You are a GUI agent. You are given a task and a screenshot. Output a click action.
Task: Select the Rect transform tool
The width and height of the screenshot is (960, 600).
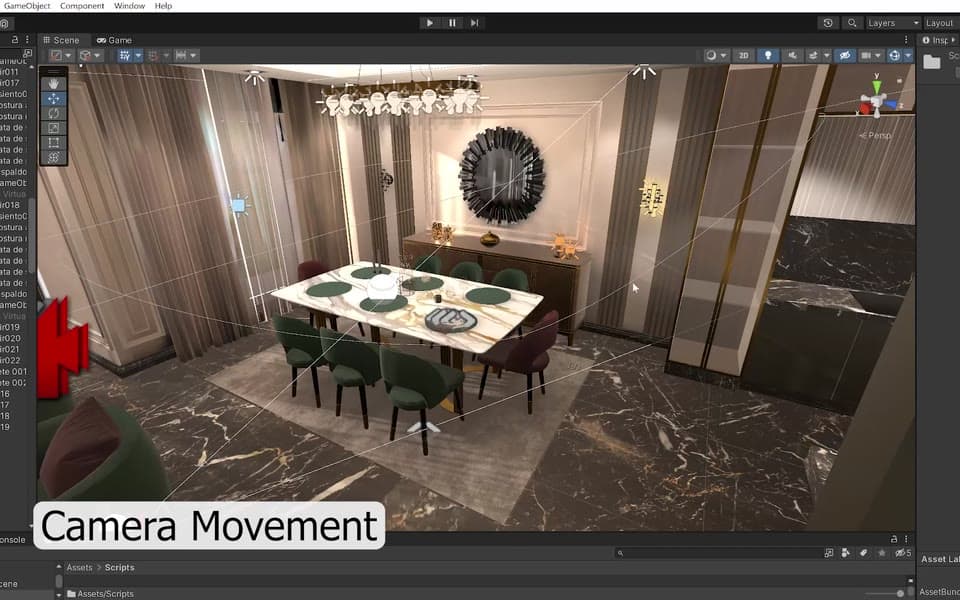(54, 143)
